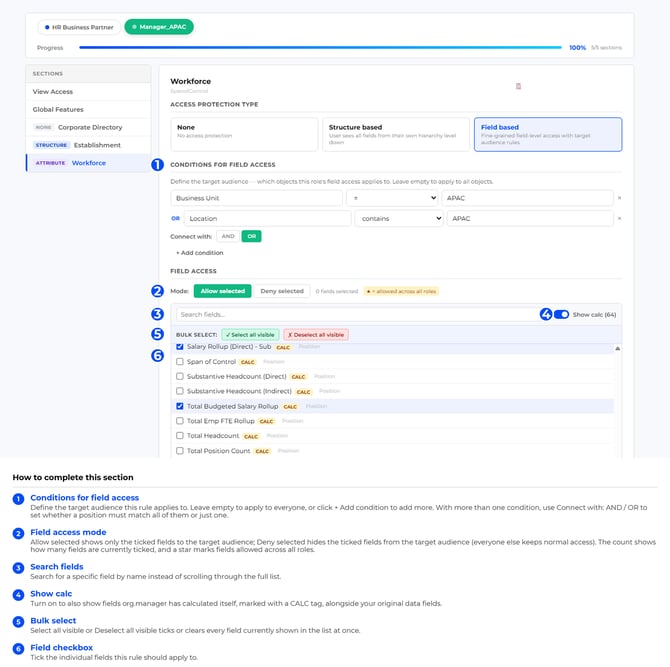Image resolution: width=670 pixels, height=667 pixels.
Task: Set mode to Allow selected
Action: click(x=223, y=291)
